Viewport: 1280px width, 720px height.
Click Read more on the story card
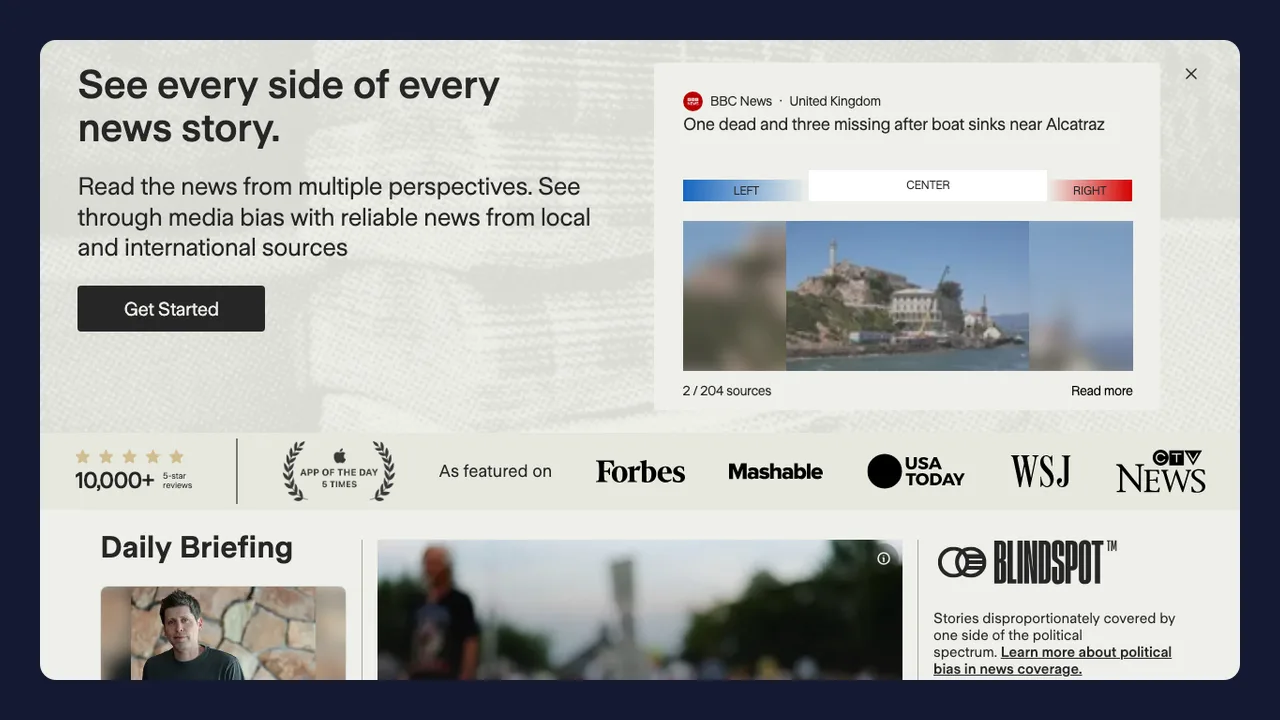[1102, 391]
